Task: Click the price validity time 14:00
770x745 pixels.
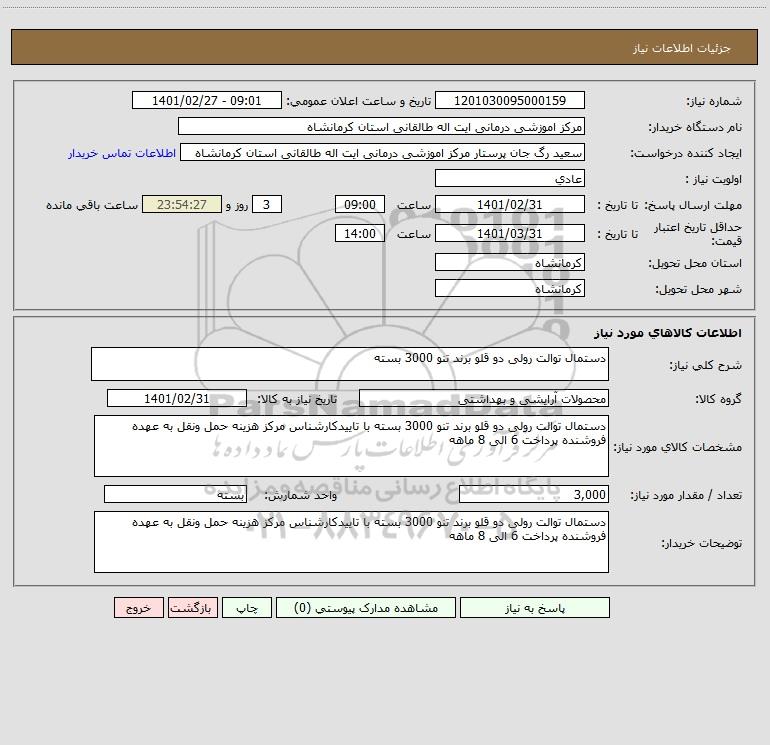Action: point(359,233)
